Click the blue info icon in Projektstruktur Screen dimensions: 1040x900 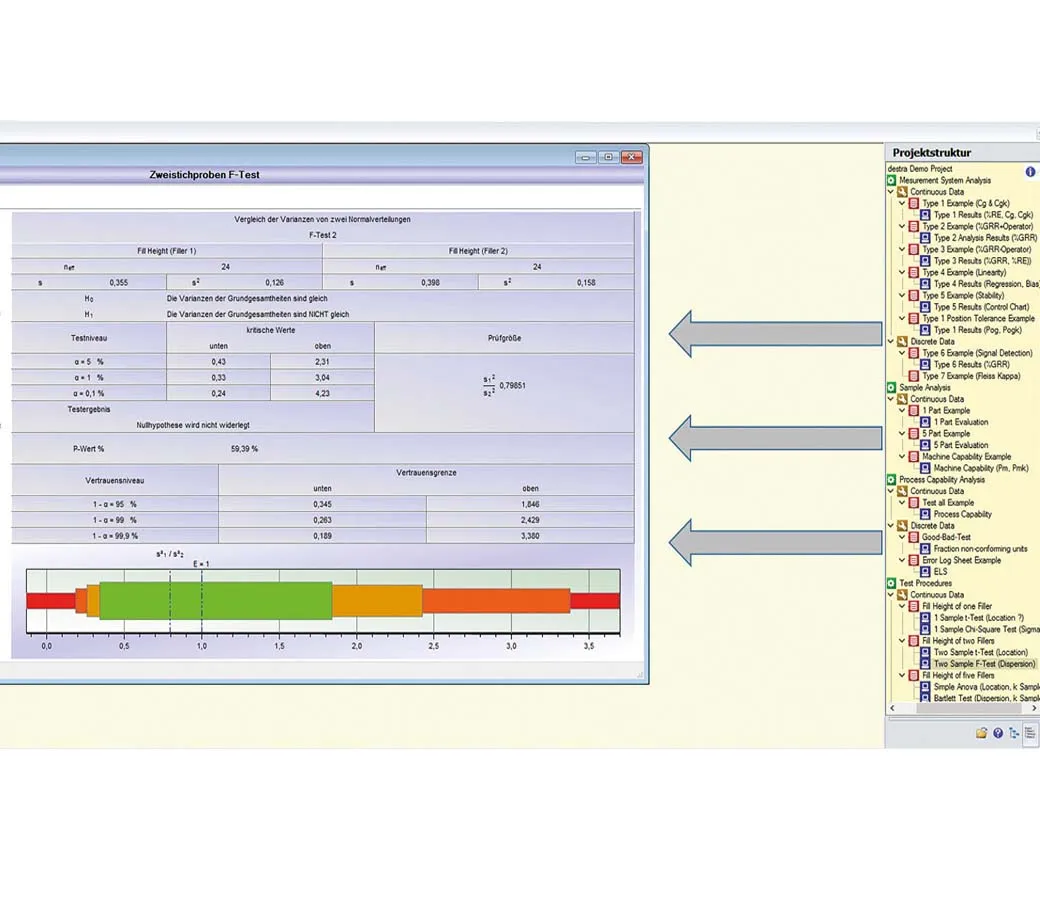[x=1030, y=171]
